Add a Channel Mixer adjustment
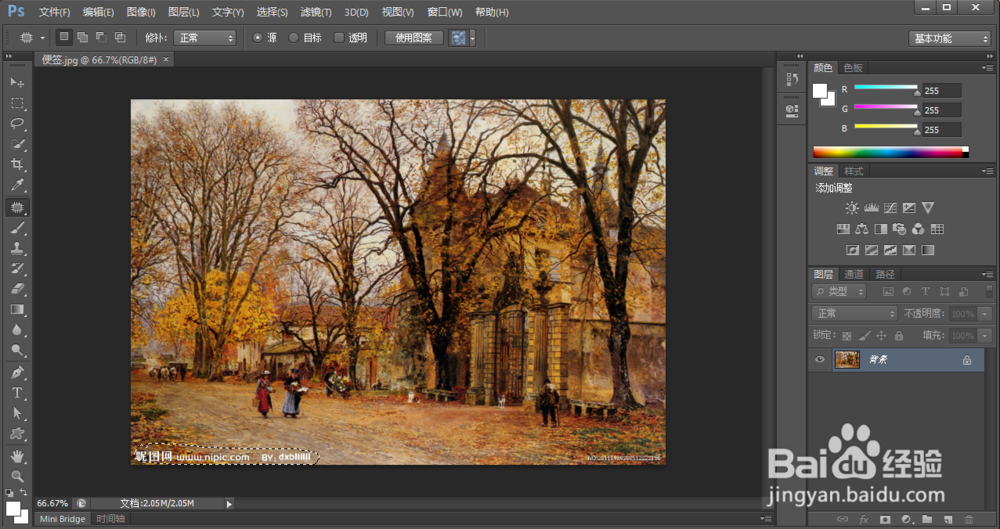1000x529 pixels. (x=918, y=228)
